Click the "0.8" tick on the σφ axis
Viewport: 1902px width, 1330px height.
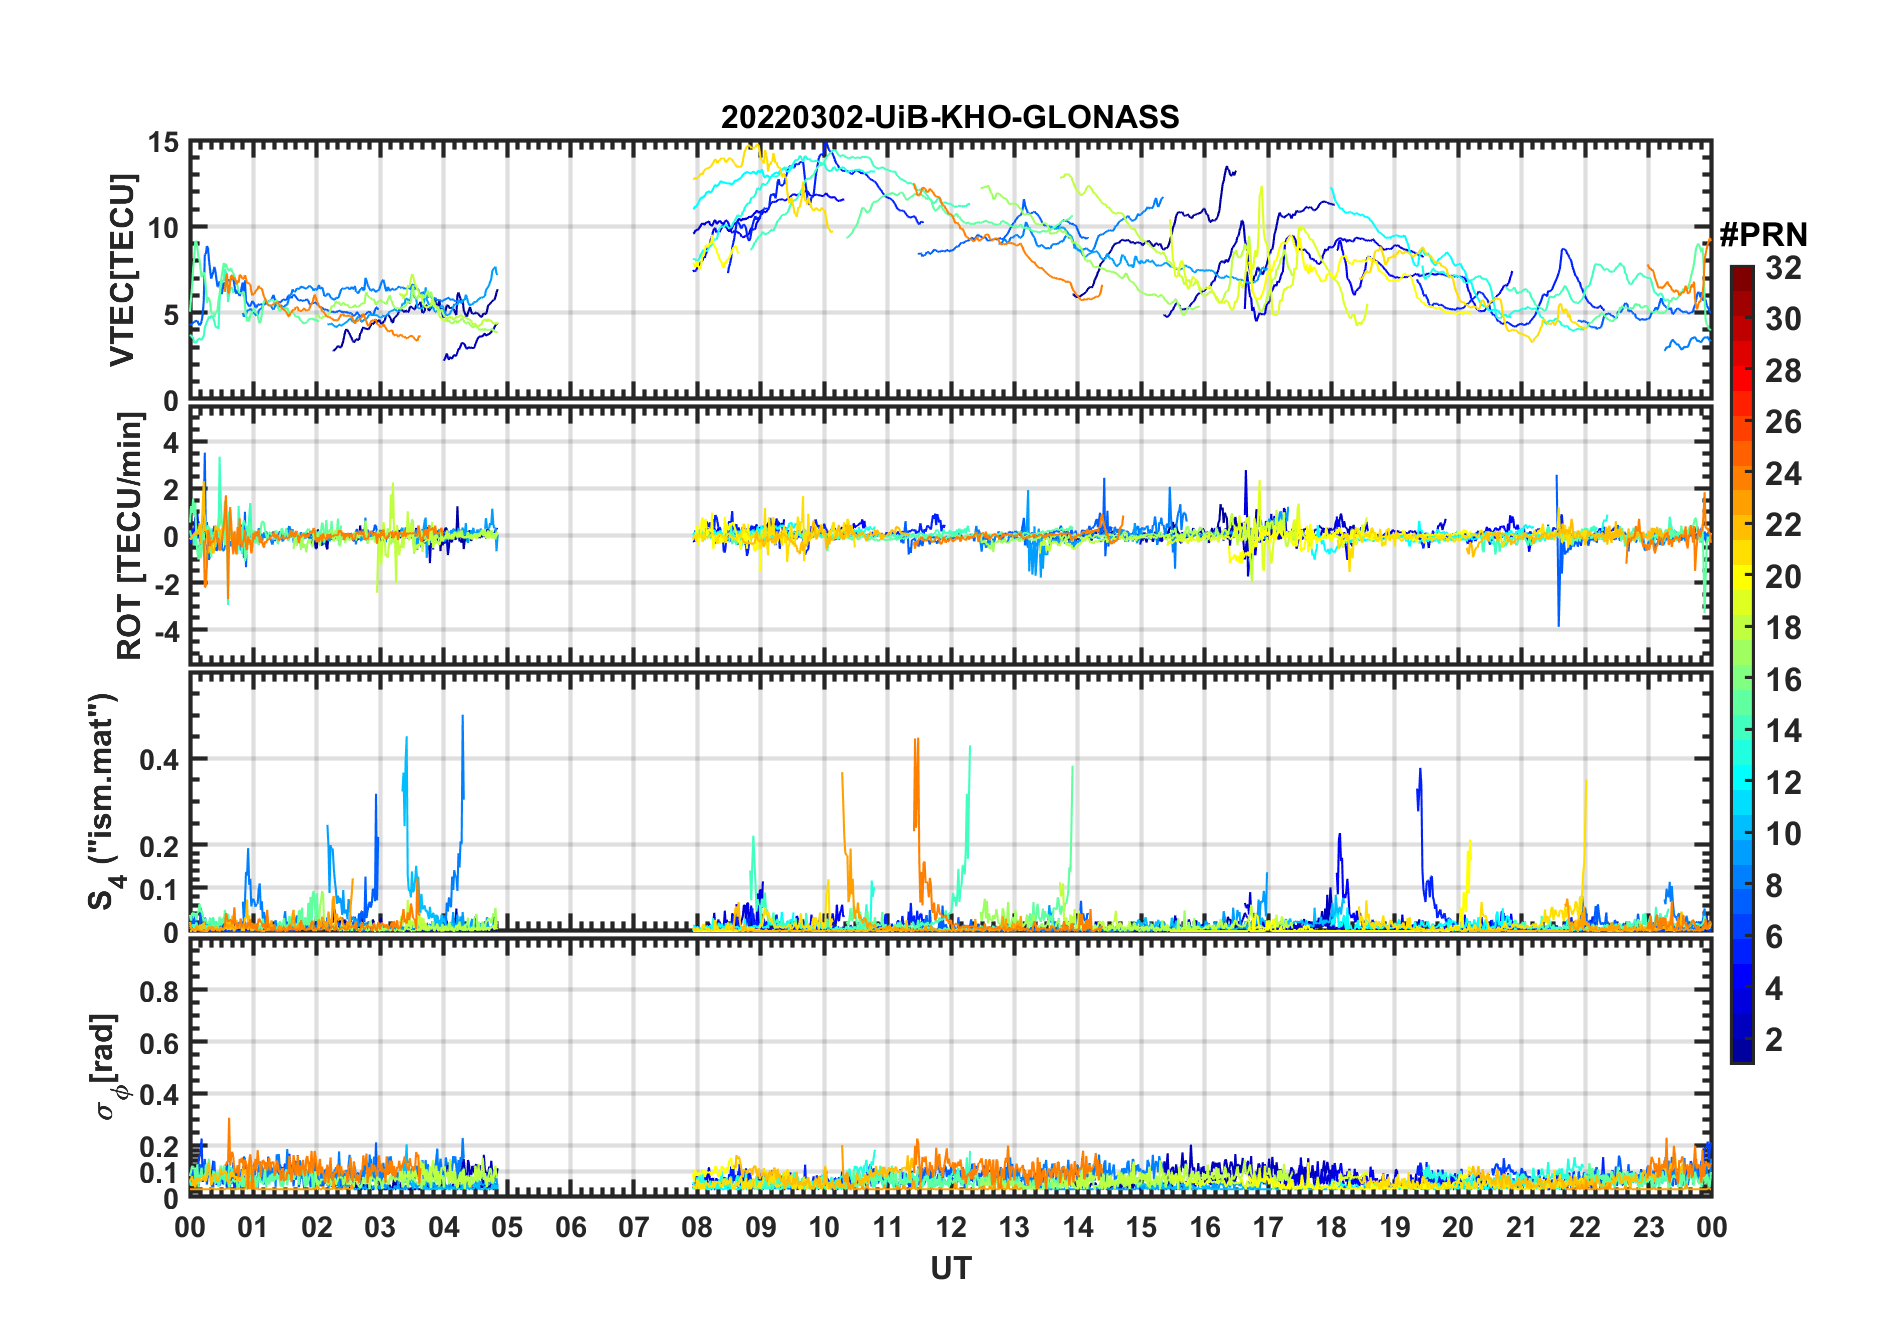(x=159, y=991)
